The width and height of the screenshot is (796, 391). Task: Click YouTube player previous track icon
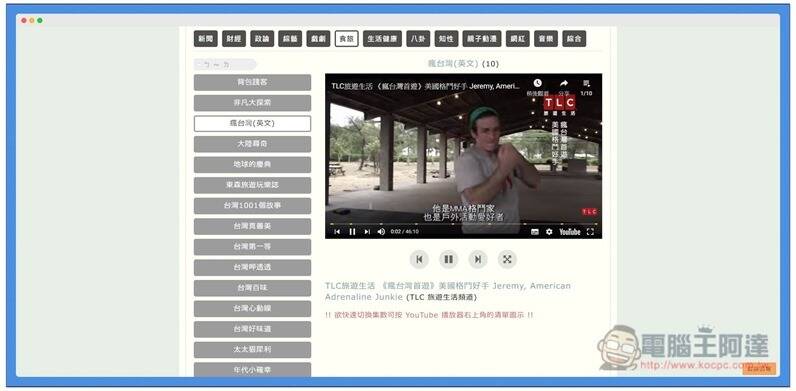point(337,232)
